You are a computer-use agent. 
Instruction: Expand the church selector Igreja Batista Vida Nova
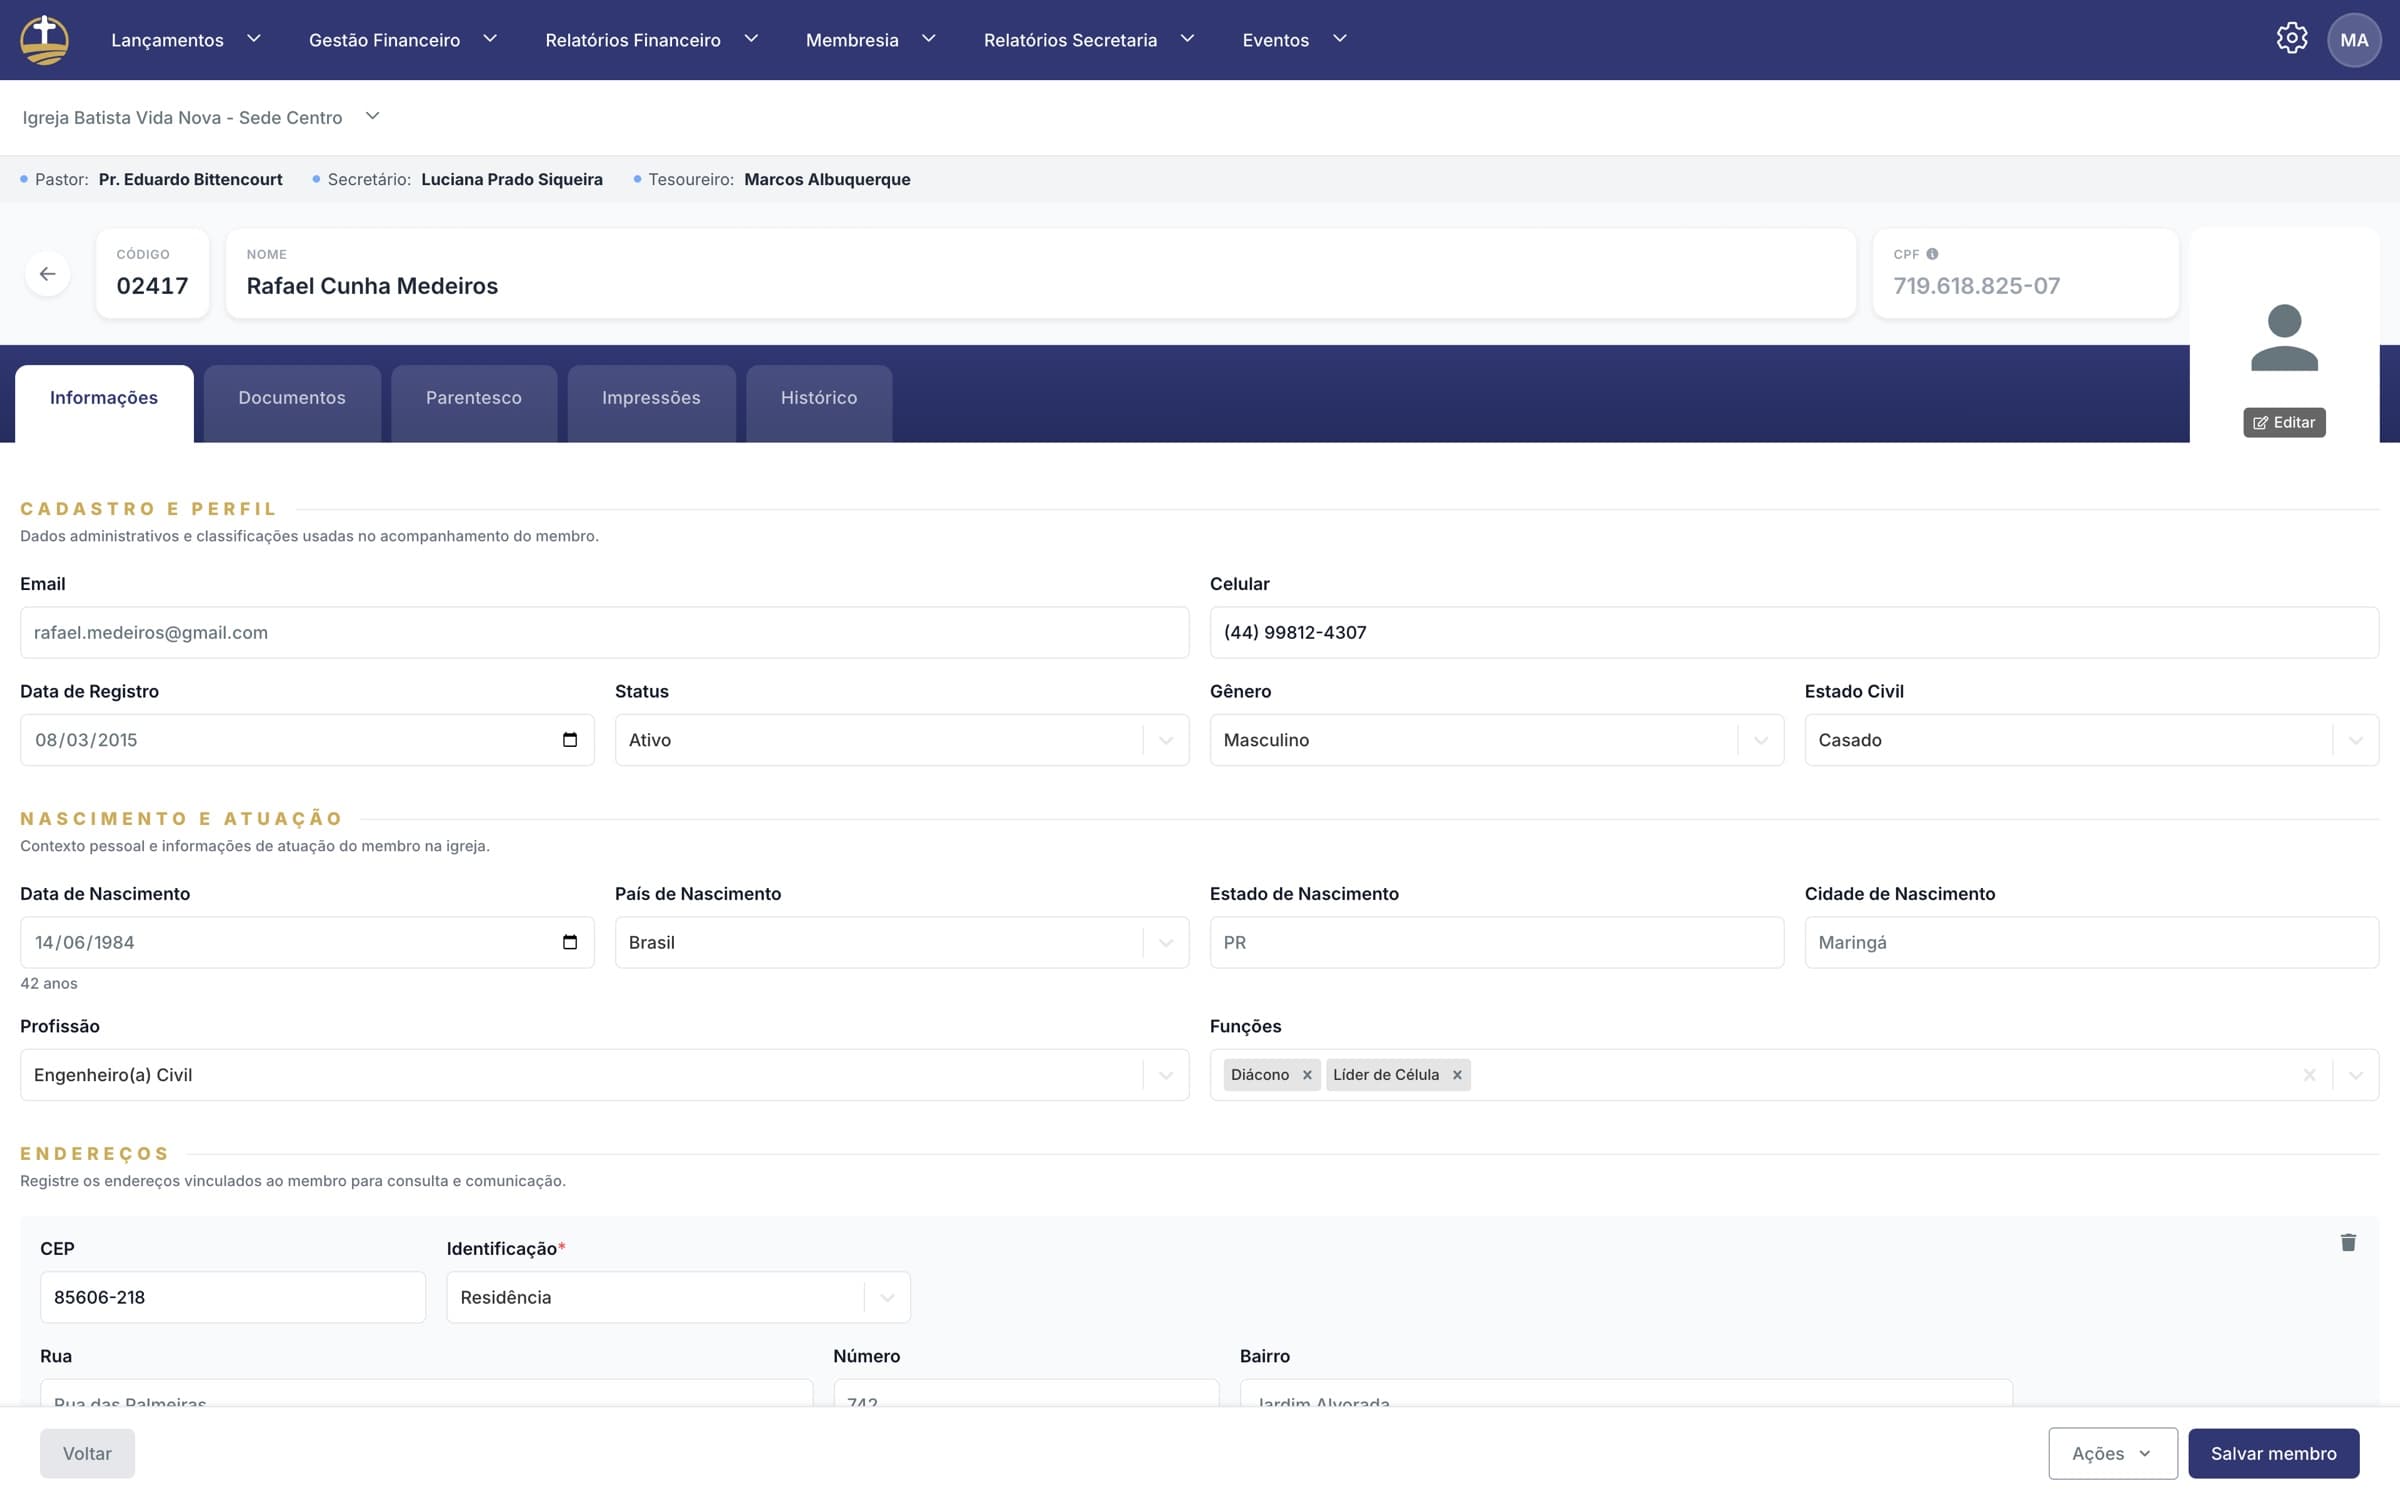click(201, 117)
